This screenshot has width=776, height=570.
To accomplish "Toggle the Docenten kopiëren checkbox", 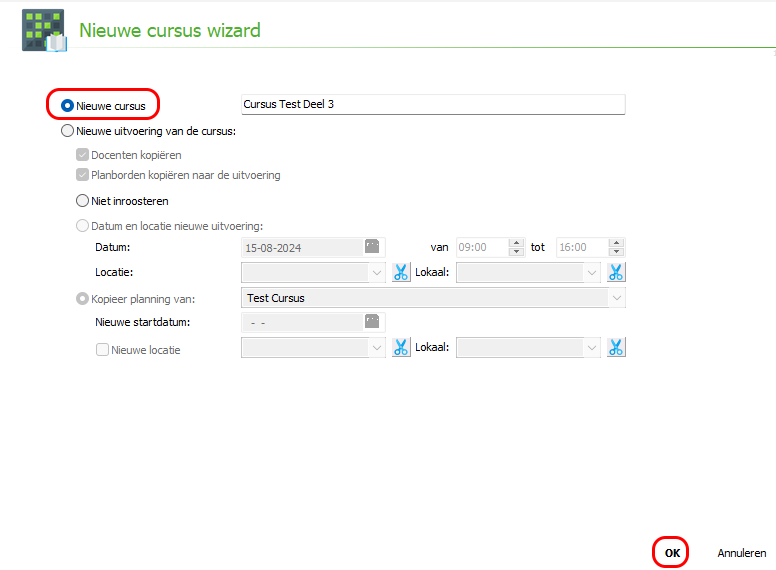I will point(82,155).
